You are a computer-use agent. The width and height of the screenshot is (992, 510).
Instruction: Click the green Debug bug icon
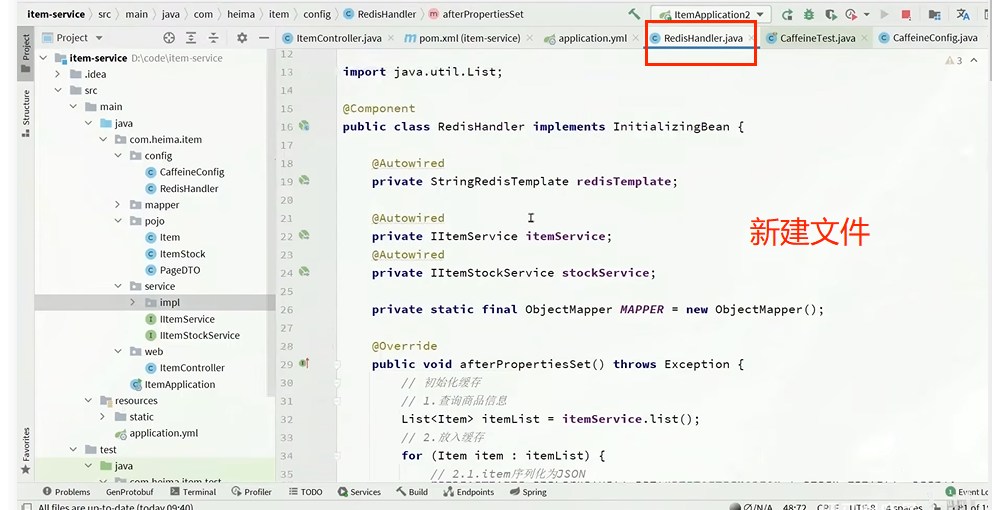pyautogui.click(x=809, y=14)
